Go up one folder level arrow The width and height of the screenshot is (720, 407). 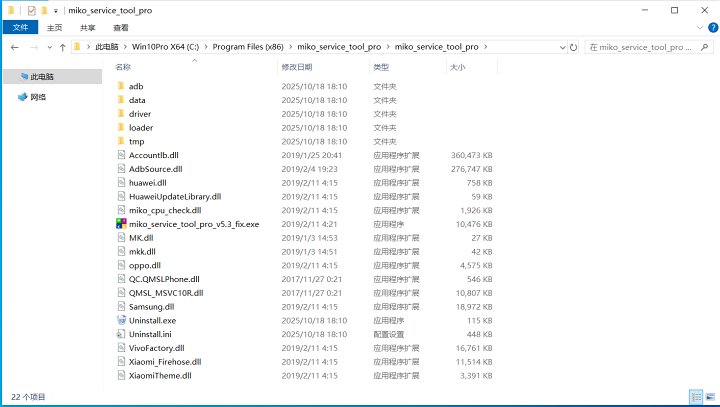tap(62, 47)
